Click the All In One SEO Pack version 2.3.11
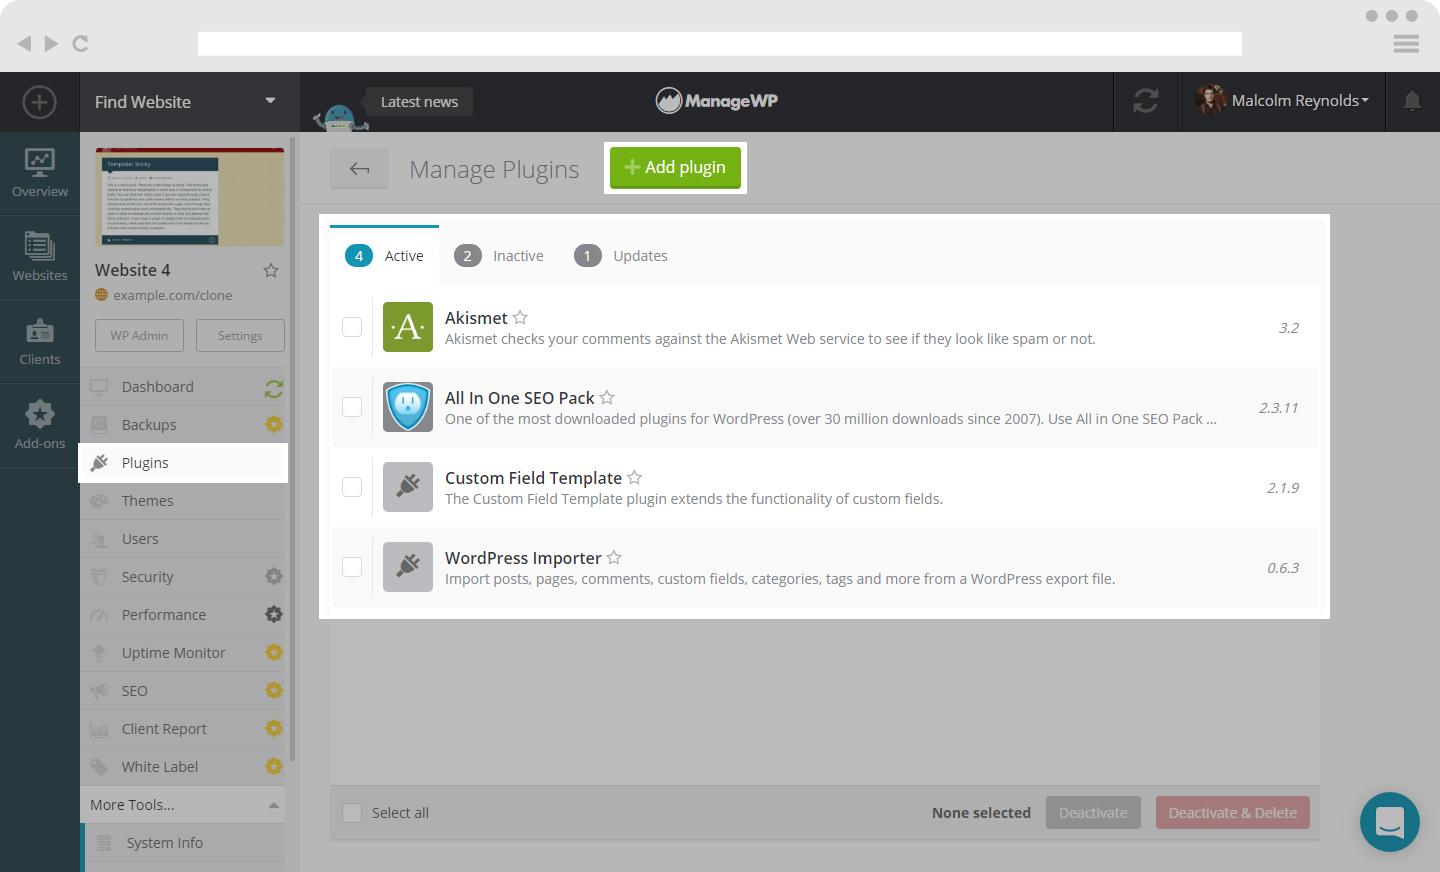This screenshot has height=872, width=1440. 1279,408
